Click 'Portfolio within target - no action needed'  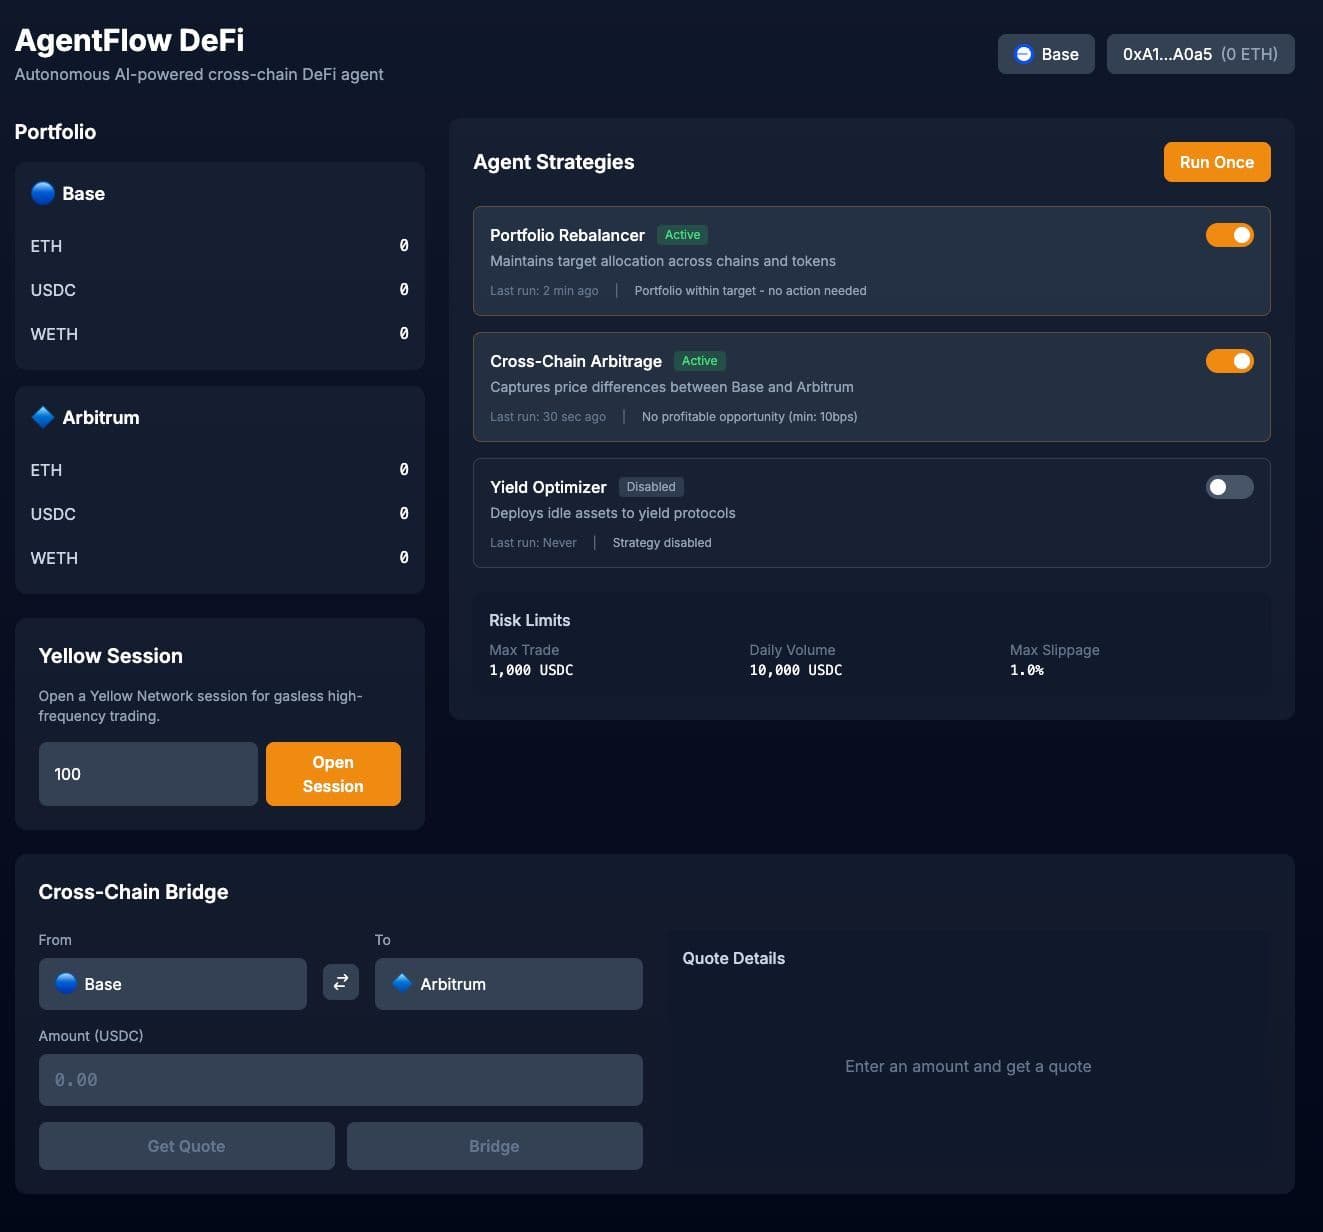(751, 291)
